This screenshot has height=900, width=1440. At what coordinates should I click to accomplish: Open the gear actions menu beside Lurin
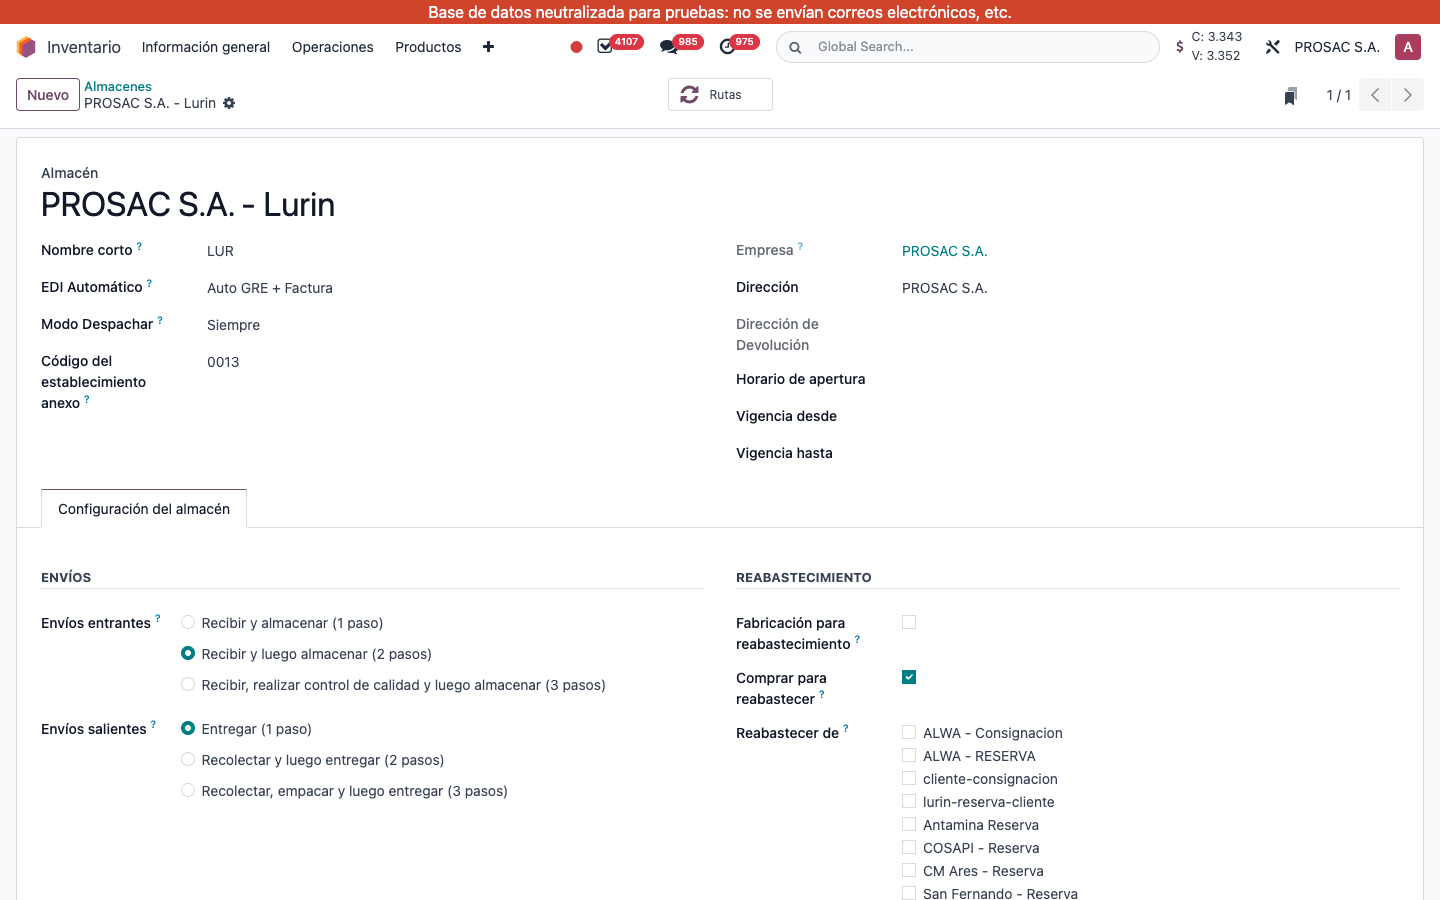(229, 103)
